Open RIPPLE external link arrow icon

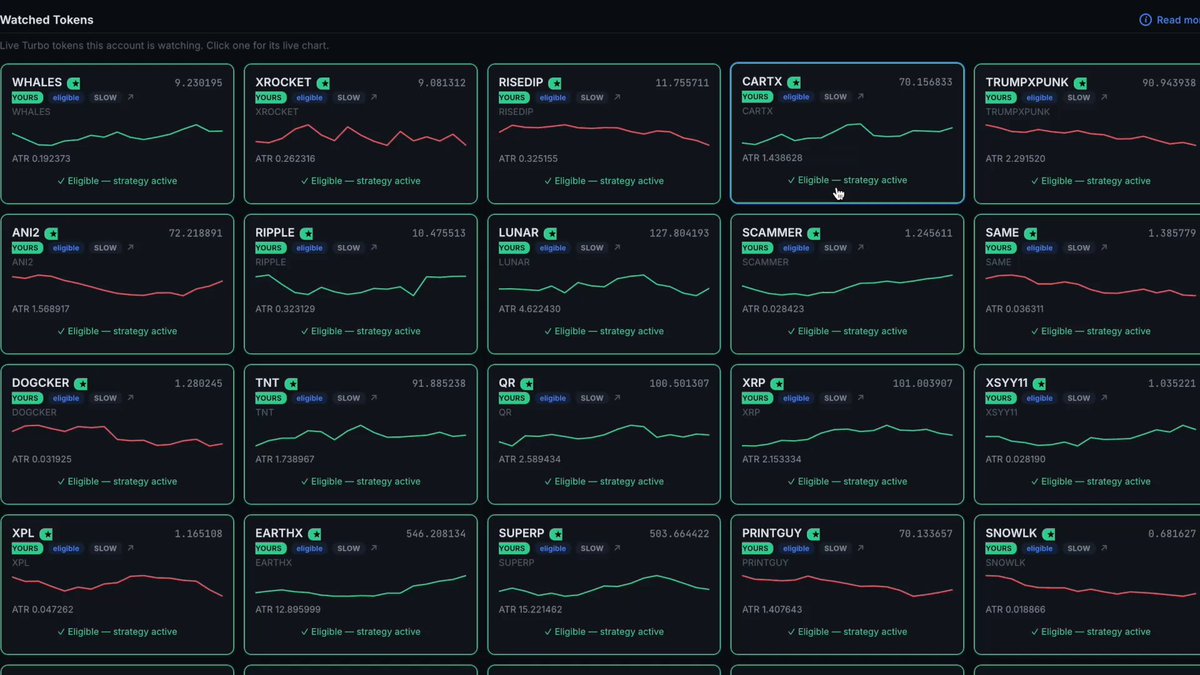[x=374, y=248]
